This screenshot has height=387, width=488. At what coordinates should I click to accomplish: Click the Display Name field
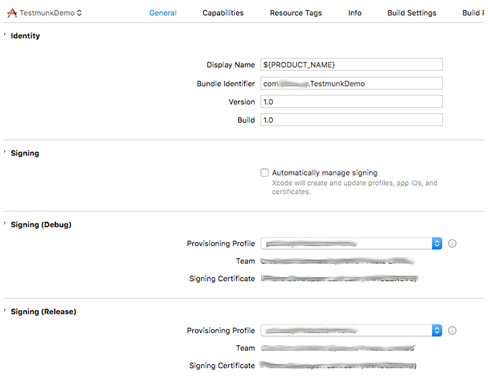coord(351,64)
